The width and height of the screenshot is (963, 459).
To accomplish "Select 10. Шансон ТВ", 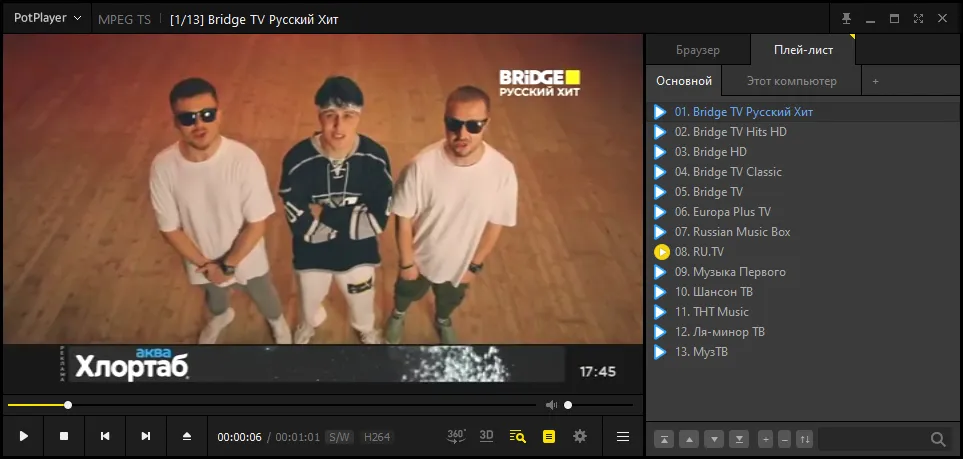I will point(804,291).
